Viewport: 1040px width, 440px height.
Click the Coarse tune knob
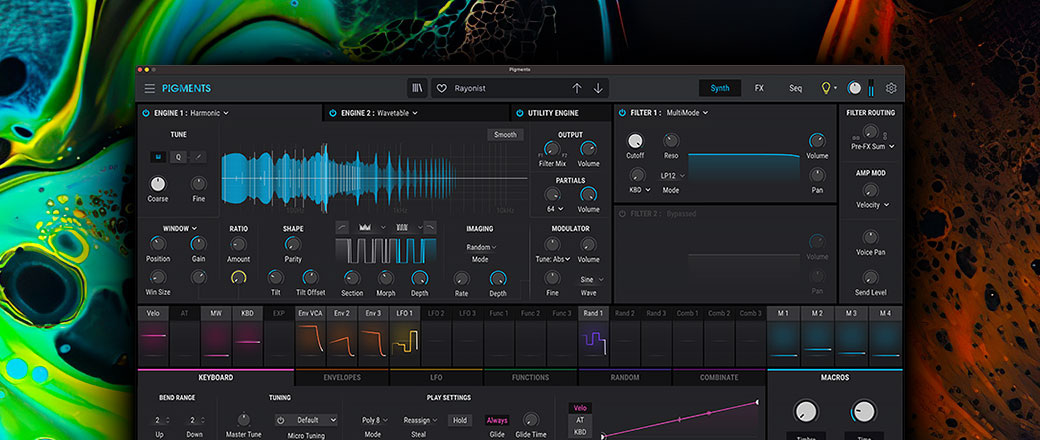[x=158, y=184]
